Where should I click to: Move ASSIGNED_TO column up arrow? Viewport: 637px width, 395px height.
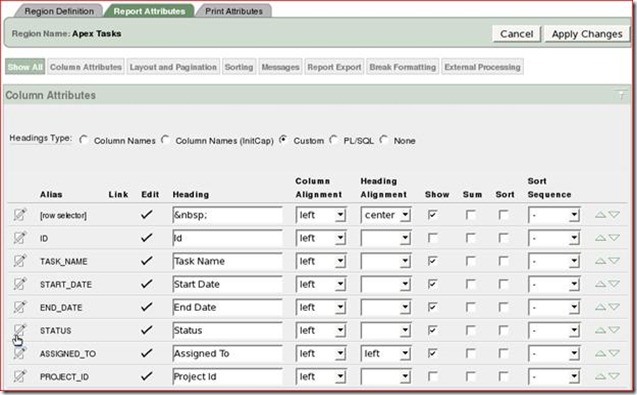tap(600, 354)
